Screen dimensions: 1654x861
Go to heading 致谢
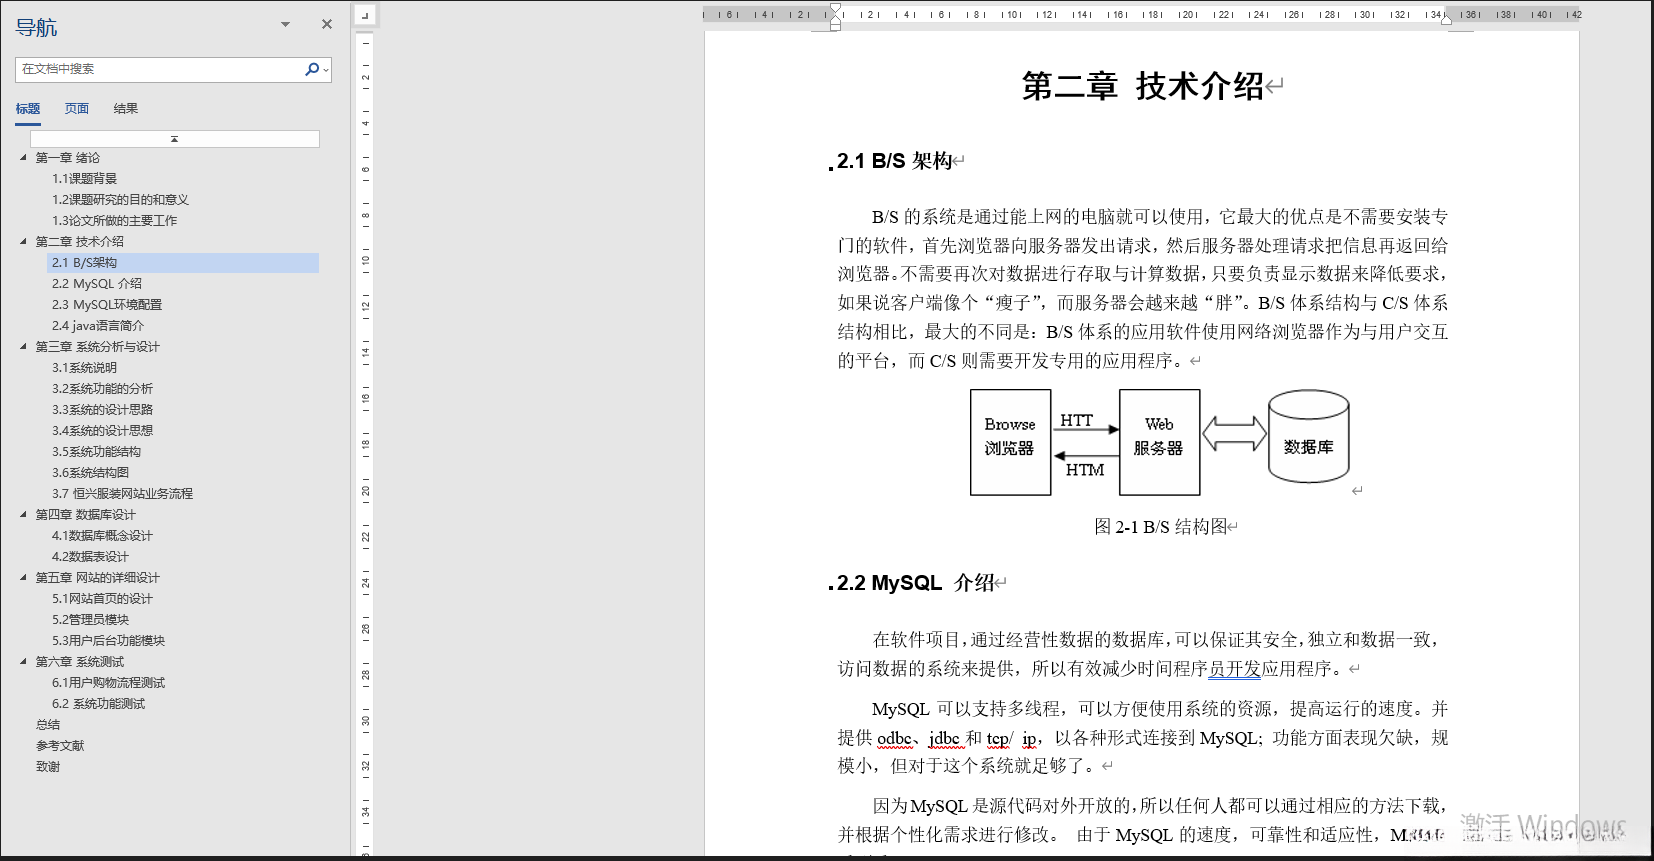pos(48,767)
